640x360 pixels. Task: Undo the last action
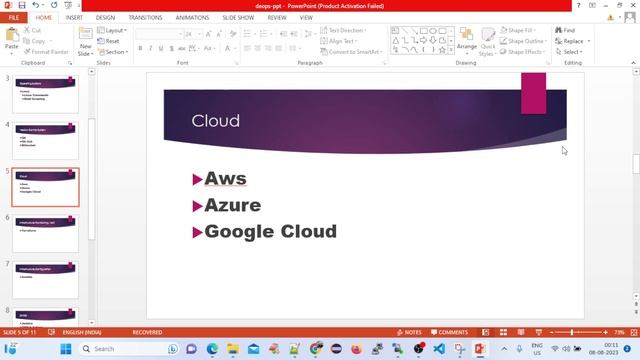[x=36, y=5]
